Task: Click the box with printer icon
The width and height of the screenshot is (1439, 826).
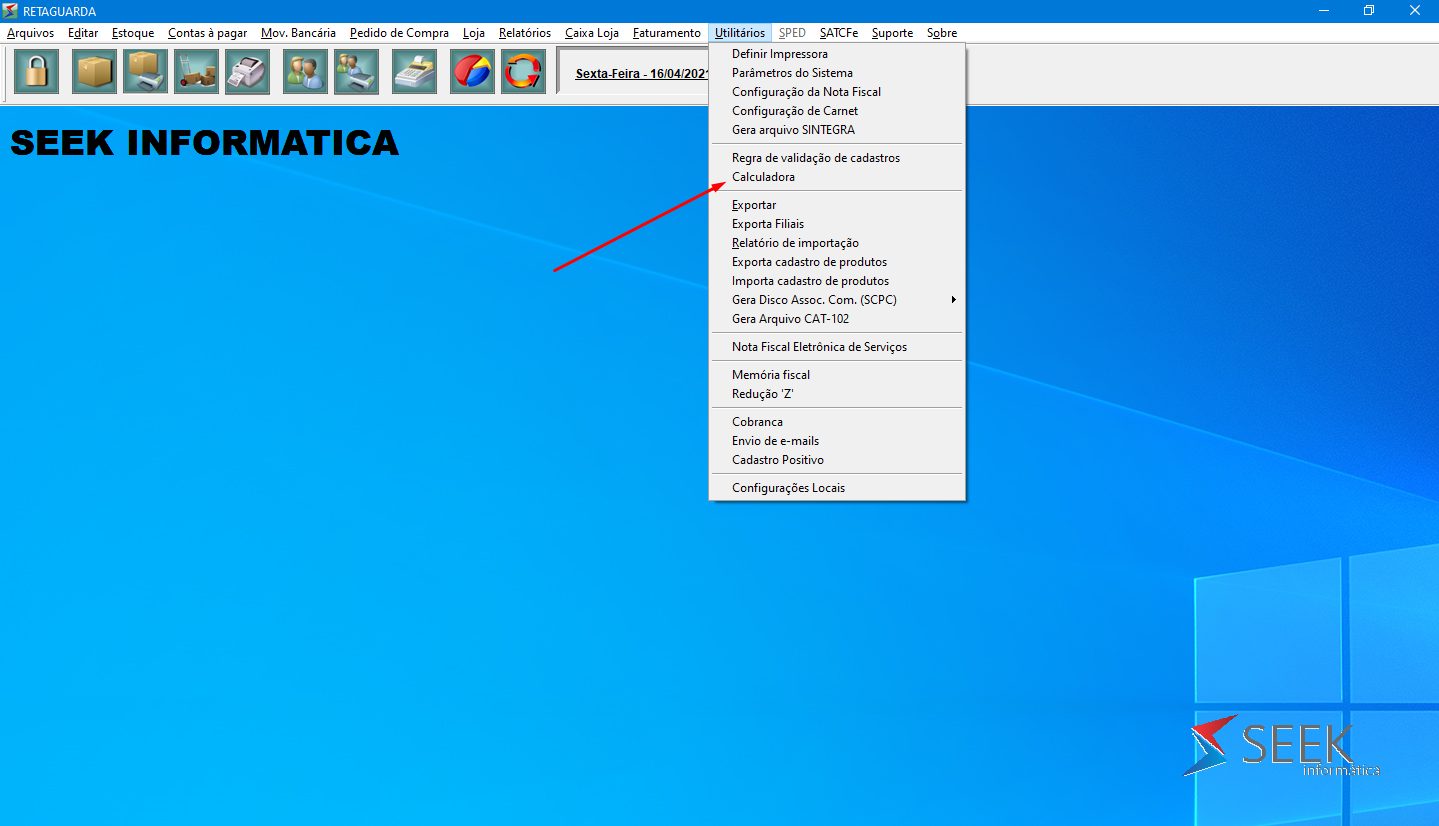Action: pyautogui.click(x=146, y=72)
